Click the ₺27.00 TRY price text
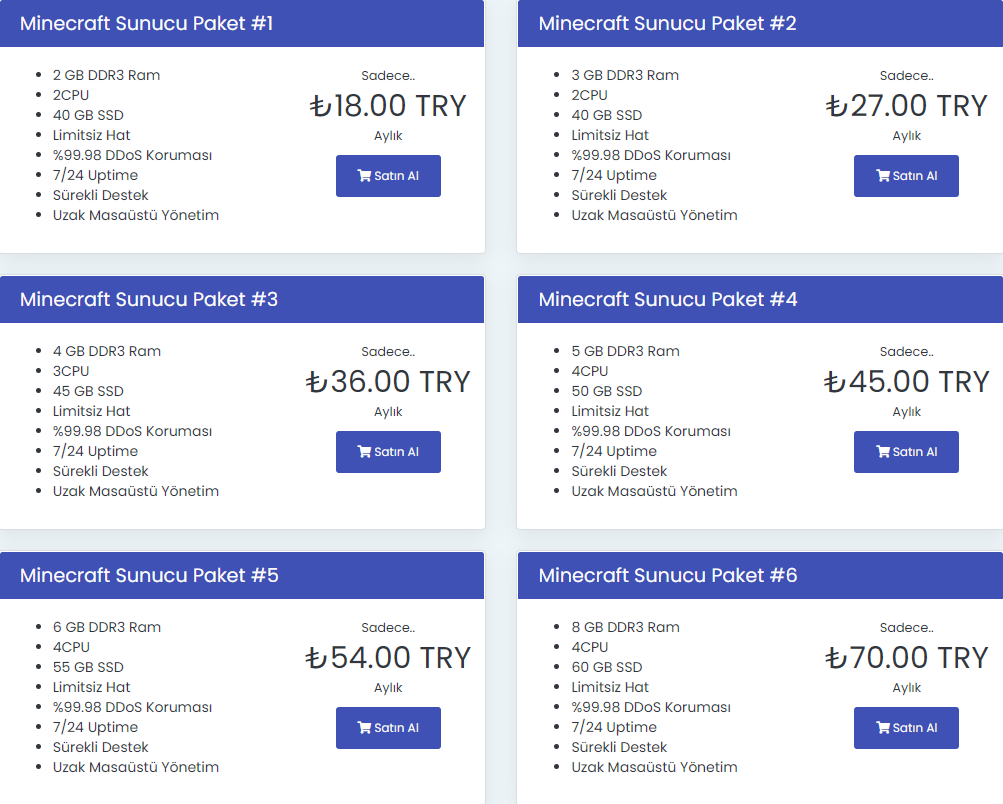1003x804 pixels. tap(906, 106)
